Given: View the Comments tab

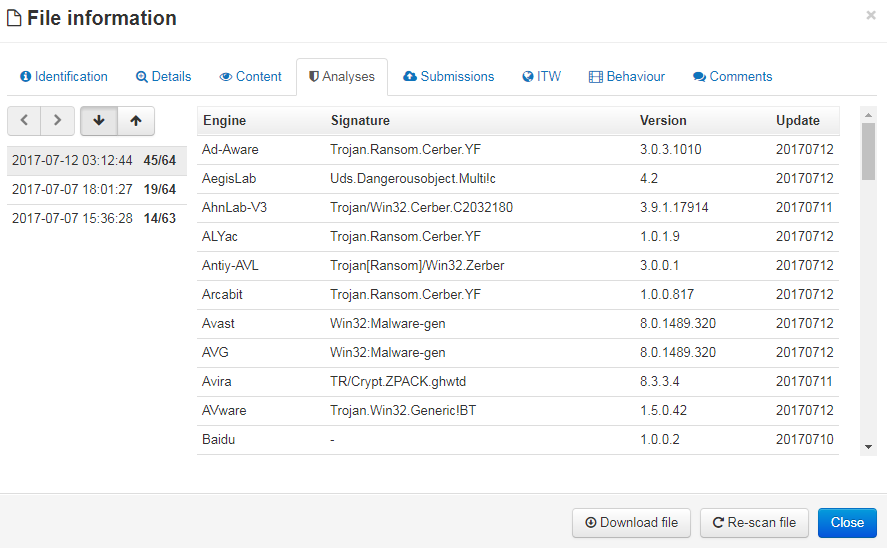Looking at the screenshot, I should tap(732, 76).
